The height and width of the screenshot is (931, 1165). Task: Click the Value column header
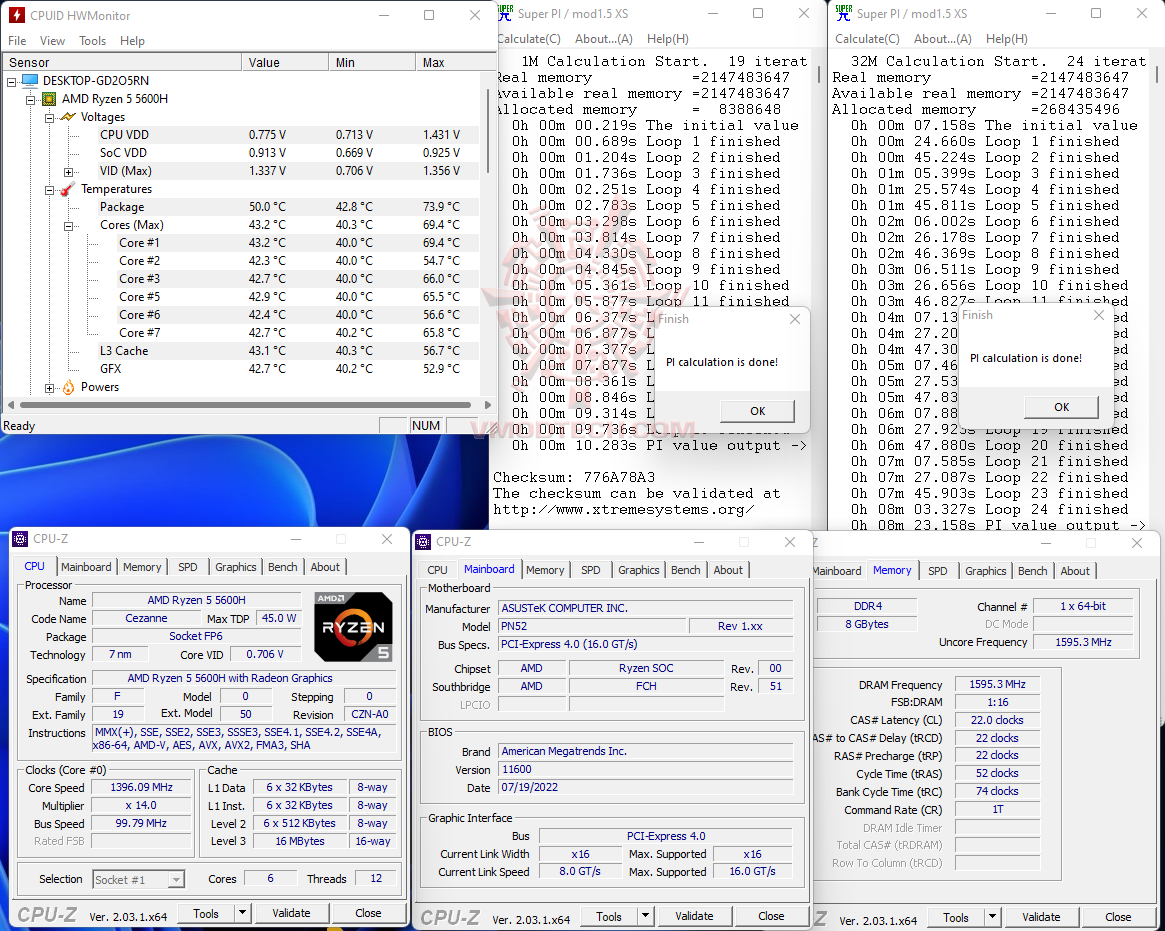[x=285, y=62]
